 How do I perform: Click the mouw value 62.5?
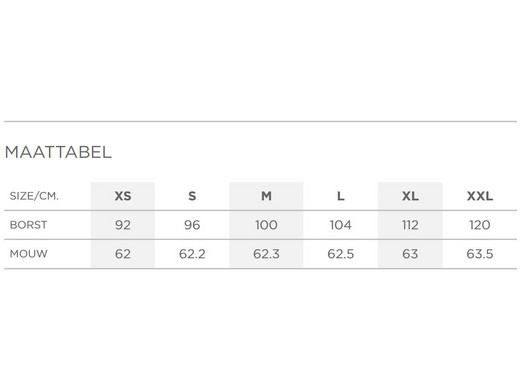(x=340, y=254)
